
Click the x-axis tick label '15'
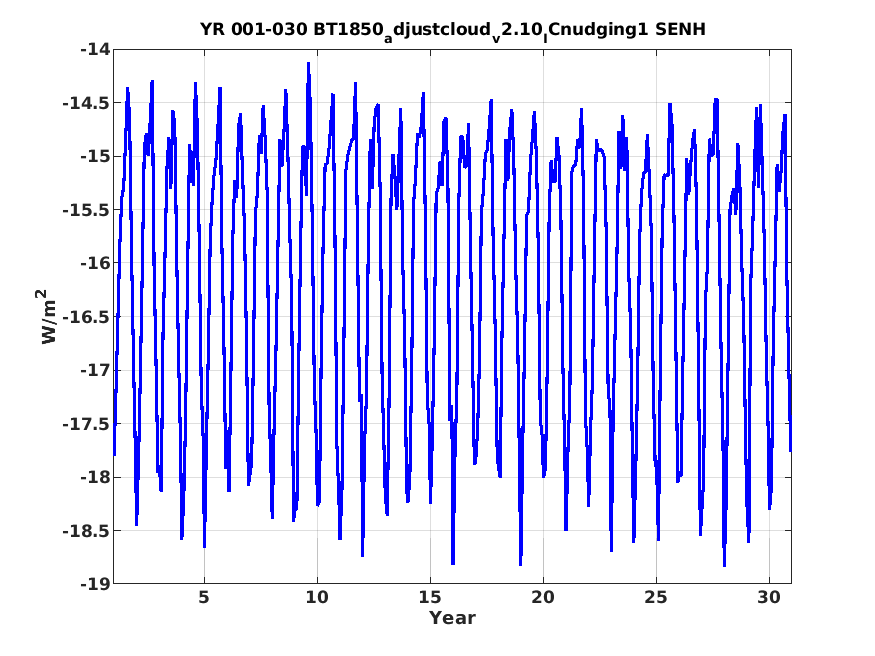tap(430, 597)
